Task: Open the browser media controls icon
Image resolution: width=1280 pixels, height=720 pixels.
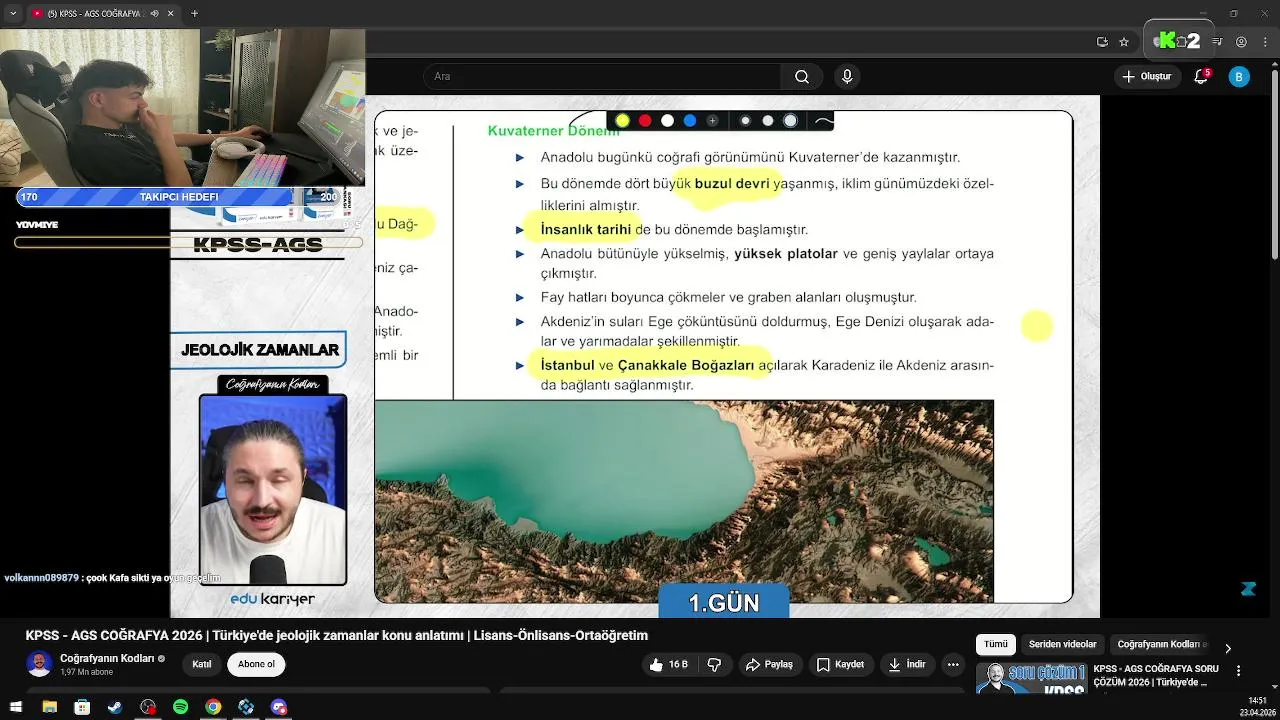Action: [1217, 42]
